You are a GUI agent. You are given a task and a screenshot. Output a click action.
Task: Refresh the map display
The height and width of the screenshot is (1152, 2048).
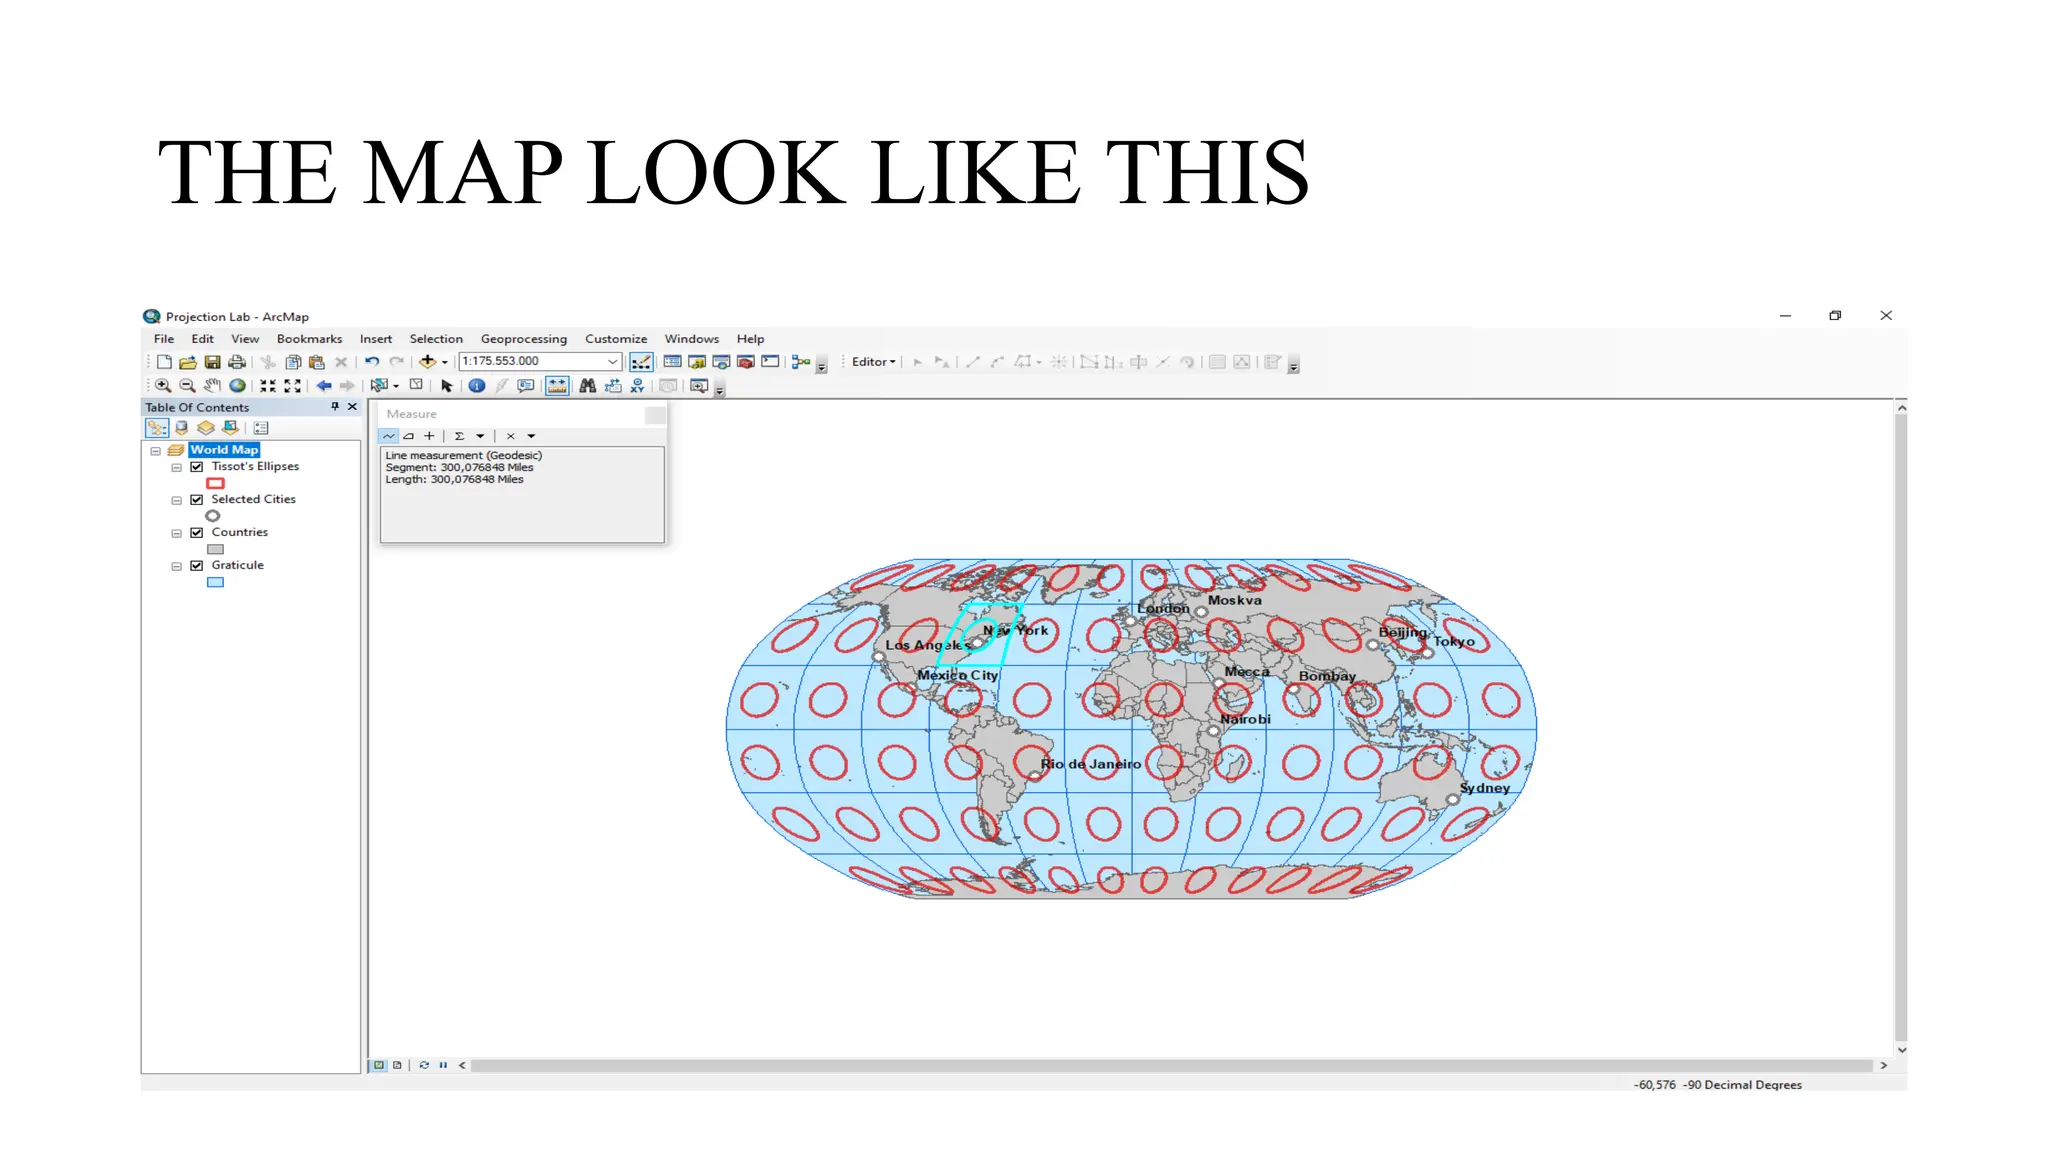(424, 1066)
